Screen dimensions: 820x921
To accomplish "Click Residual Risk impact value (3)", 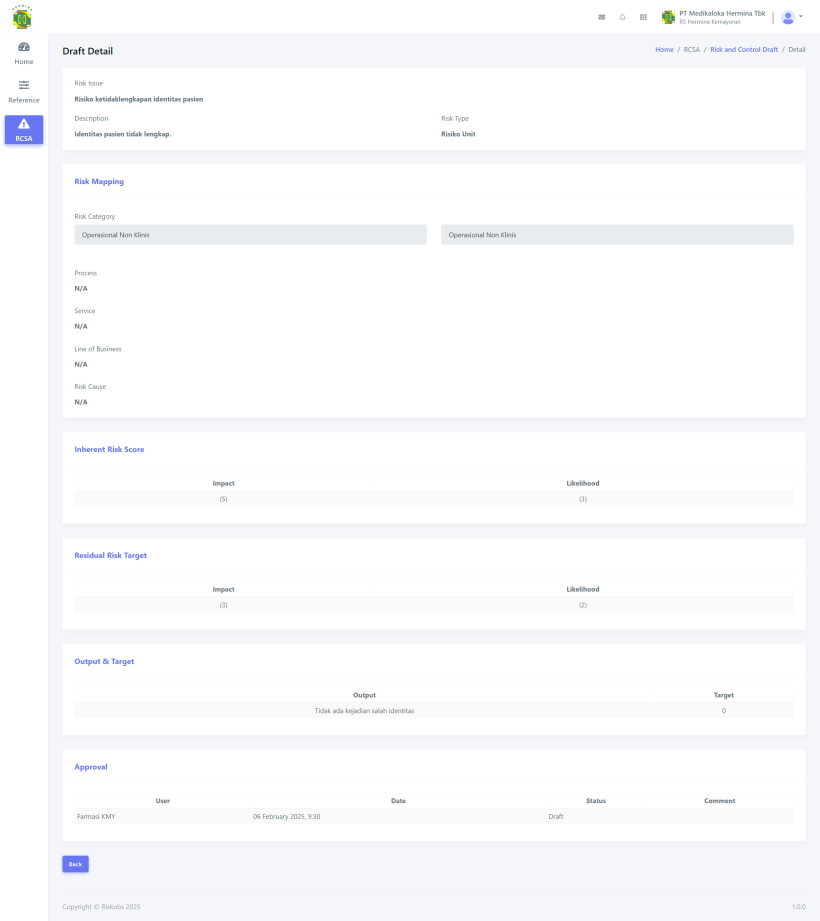I will tap(223, 605).
